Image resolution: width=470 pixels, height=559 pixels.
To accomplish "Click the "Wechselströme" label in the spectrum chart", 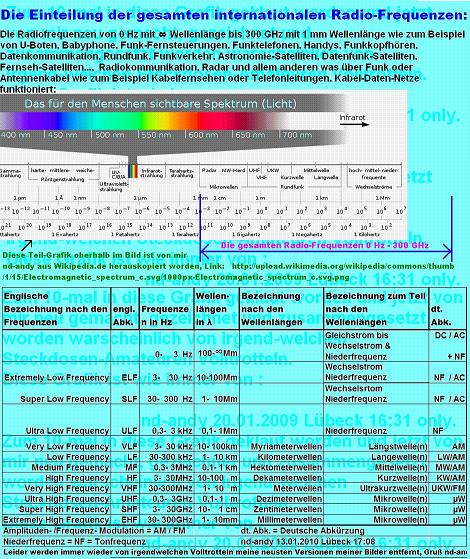I will pos(373,187).
